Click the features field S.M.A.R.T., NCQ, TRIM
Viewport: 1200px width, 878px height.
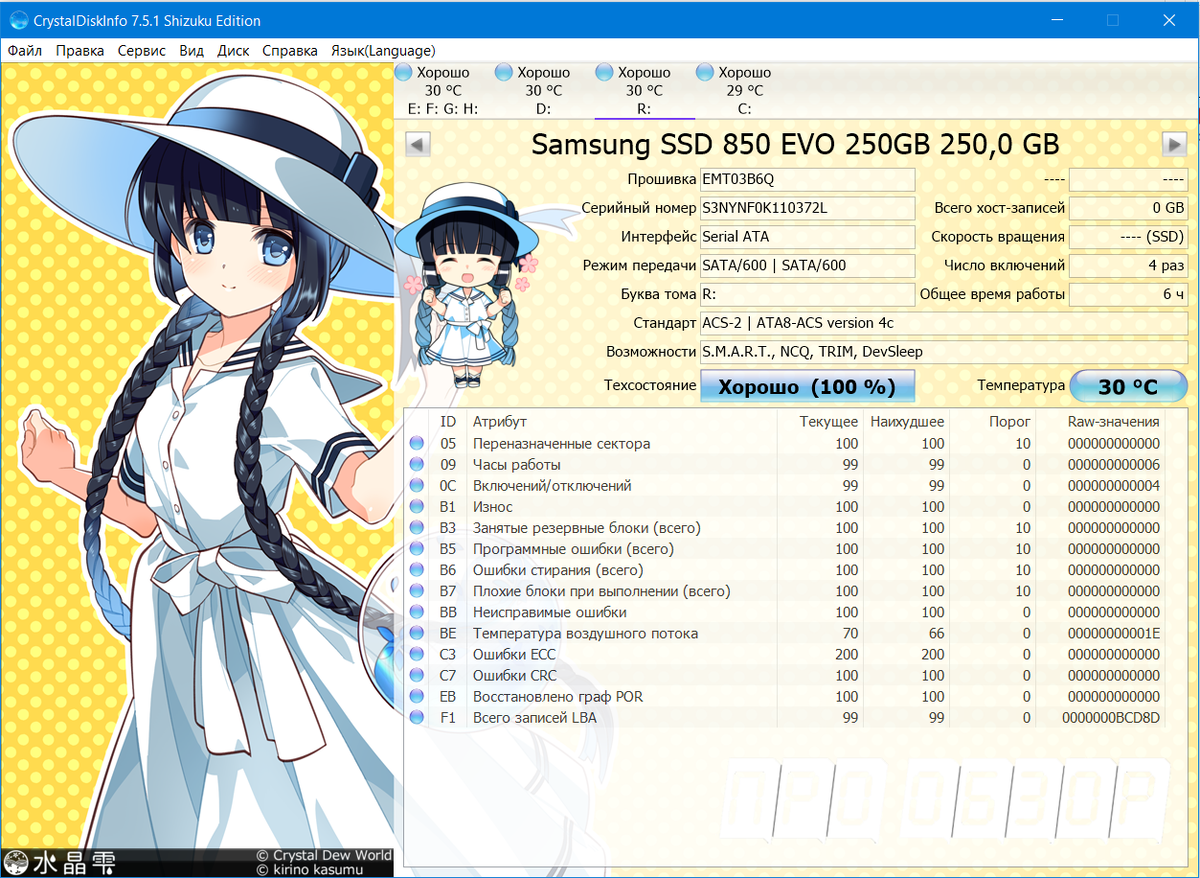point(944,352)
